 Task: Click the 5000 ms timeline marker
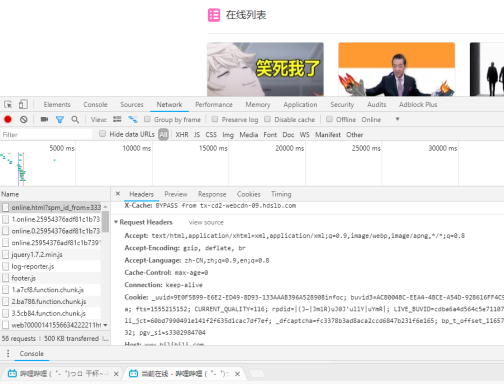62,148
